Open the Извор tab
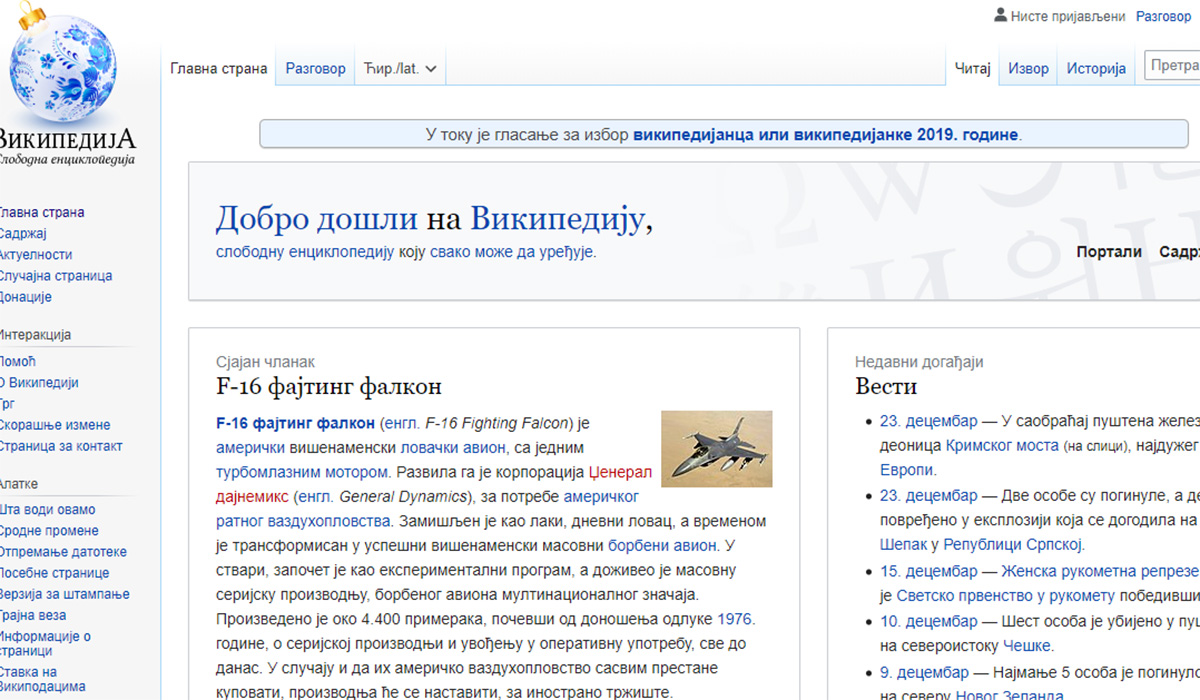This screenshot has width=1200, height=700. click(1028, 69)
